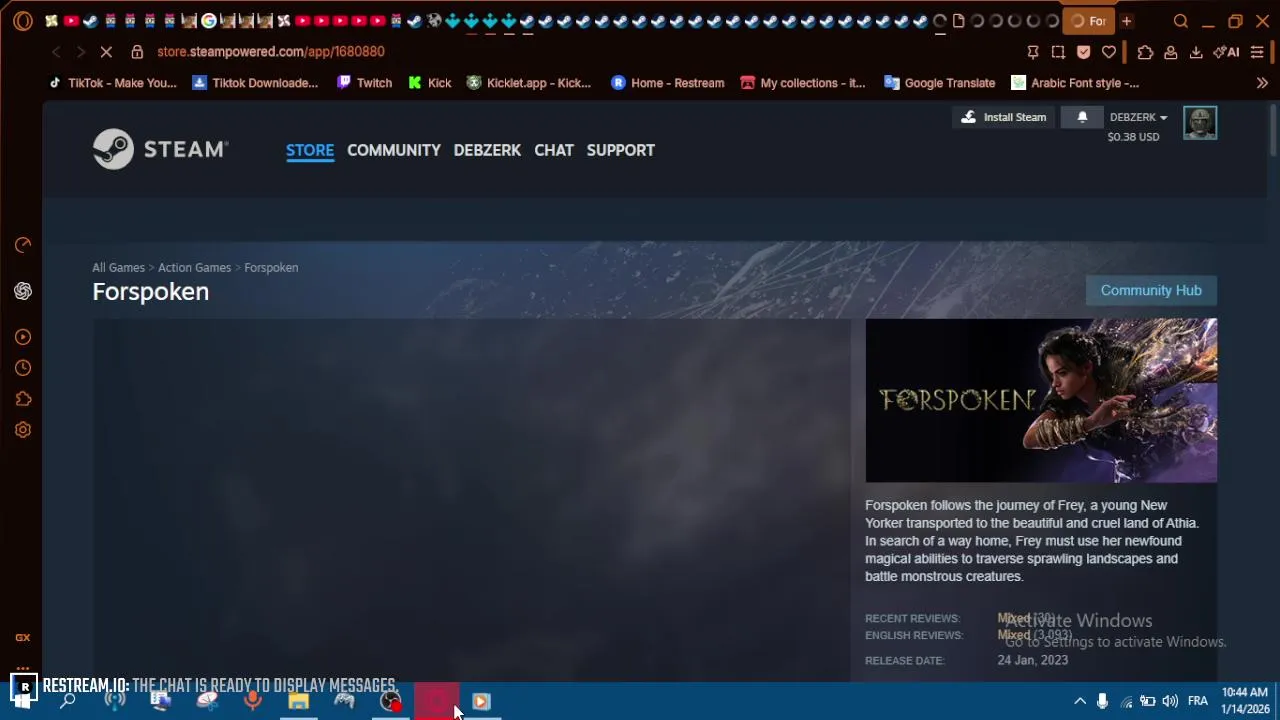
Task: Open the Community Hub button
Action: click(1151, 290)
